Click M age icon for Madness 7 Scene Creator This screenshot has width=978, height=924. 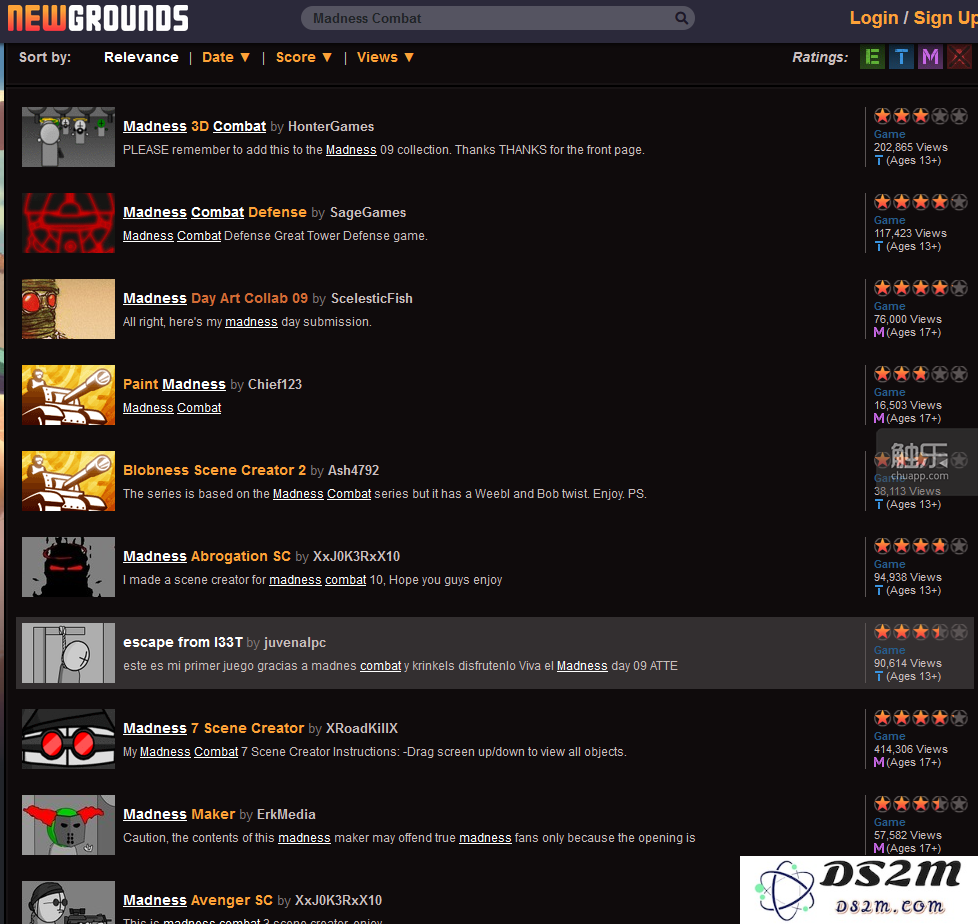click(879, 763)
